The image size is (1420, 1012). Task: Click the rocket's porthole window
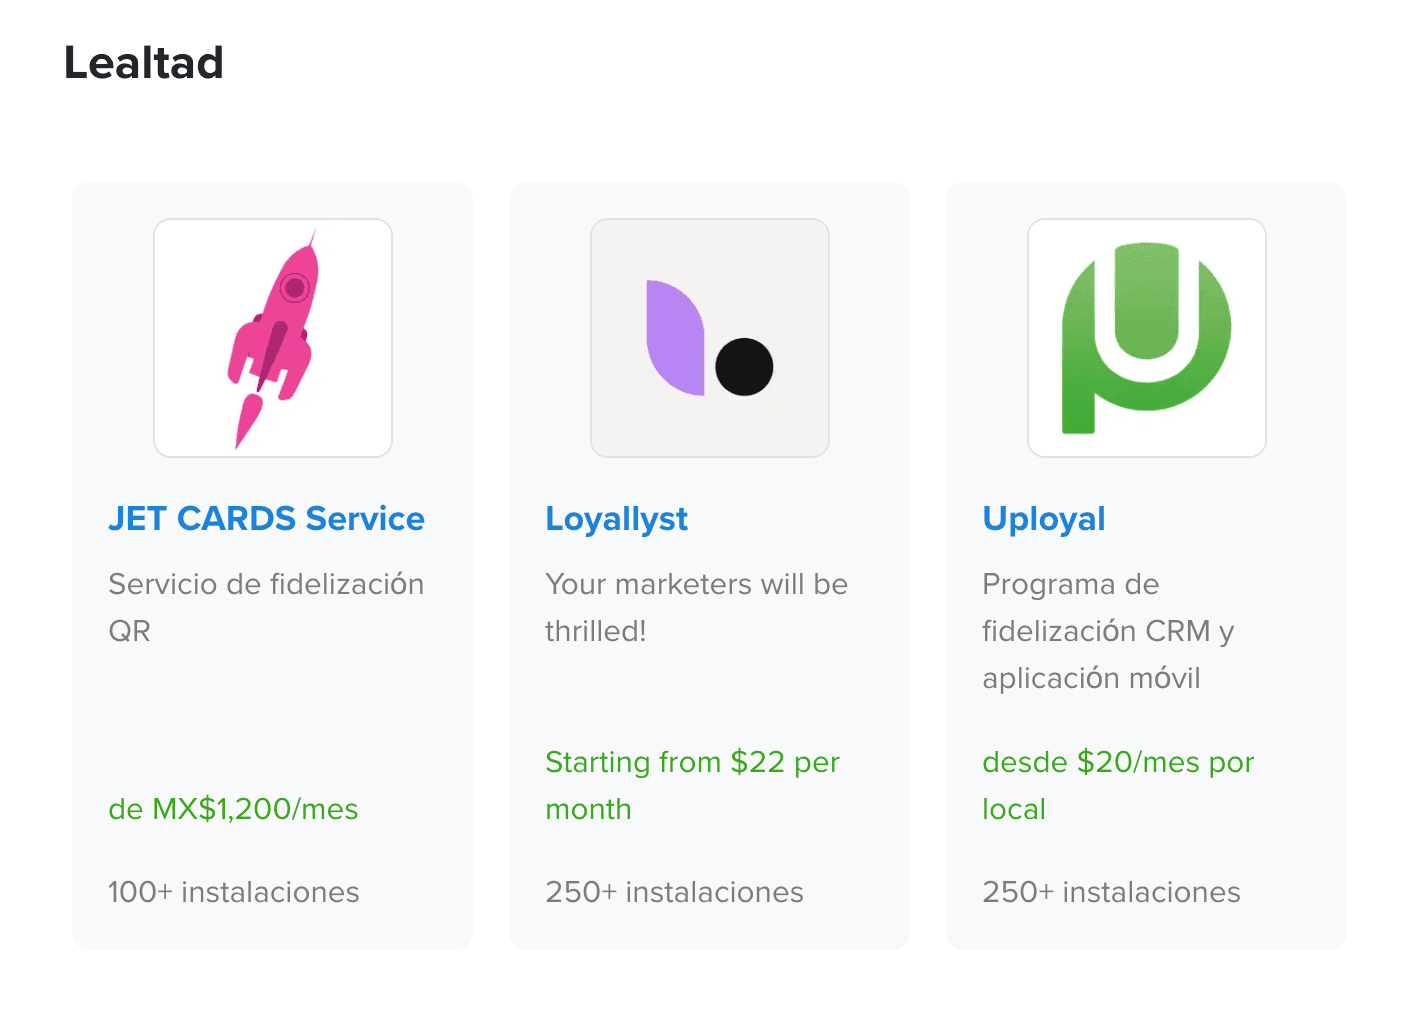point(294,288)
